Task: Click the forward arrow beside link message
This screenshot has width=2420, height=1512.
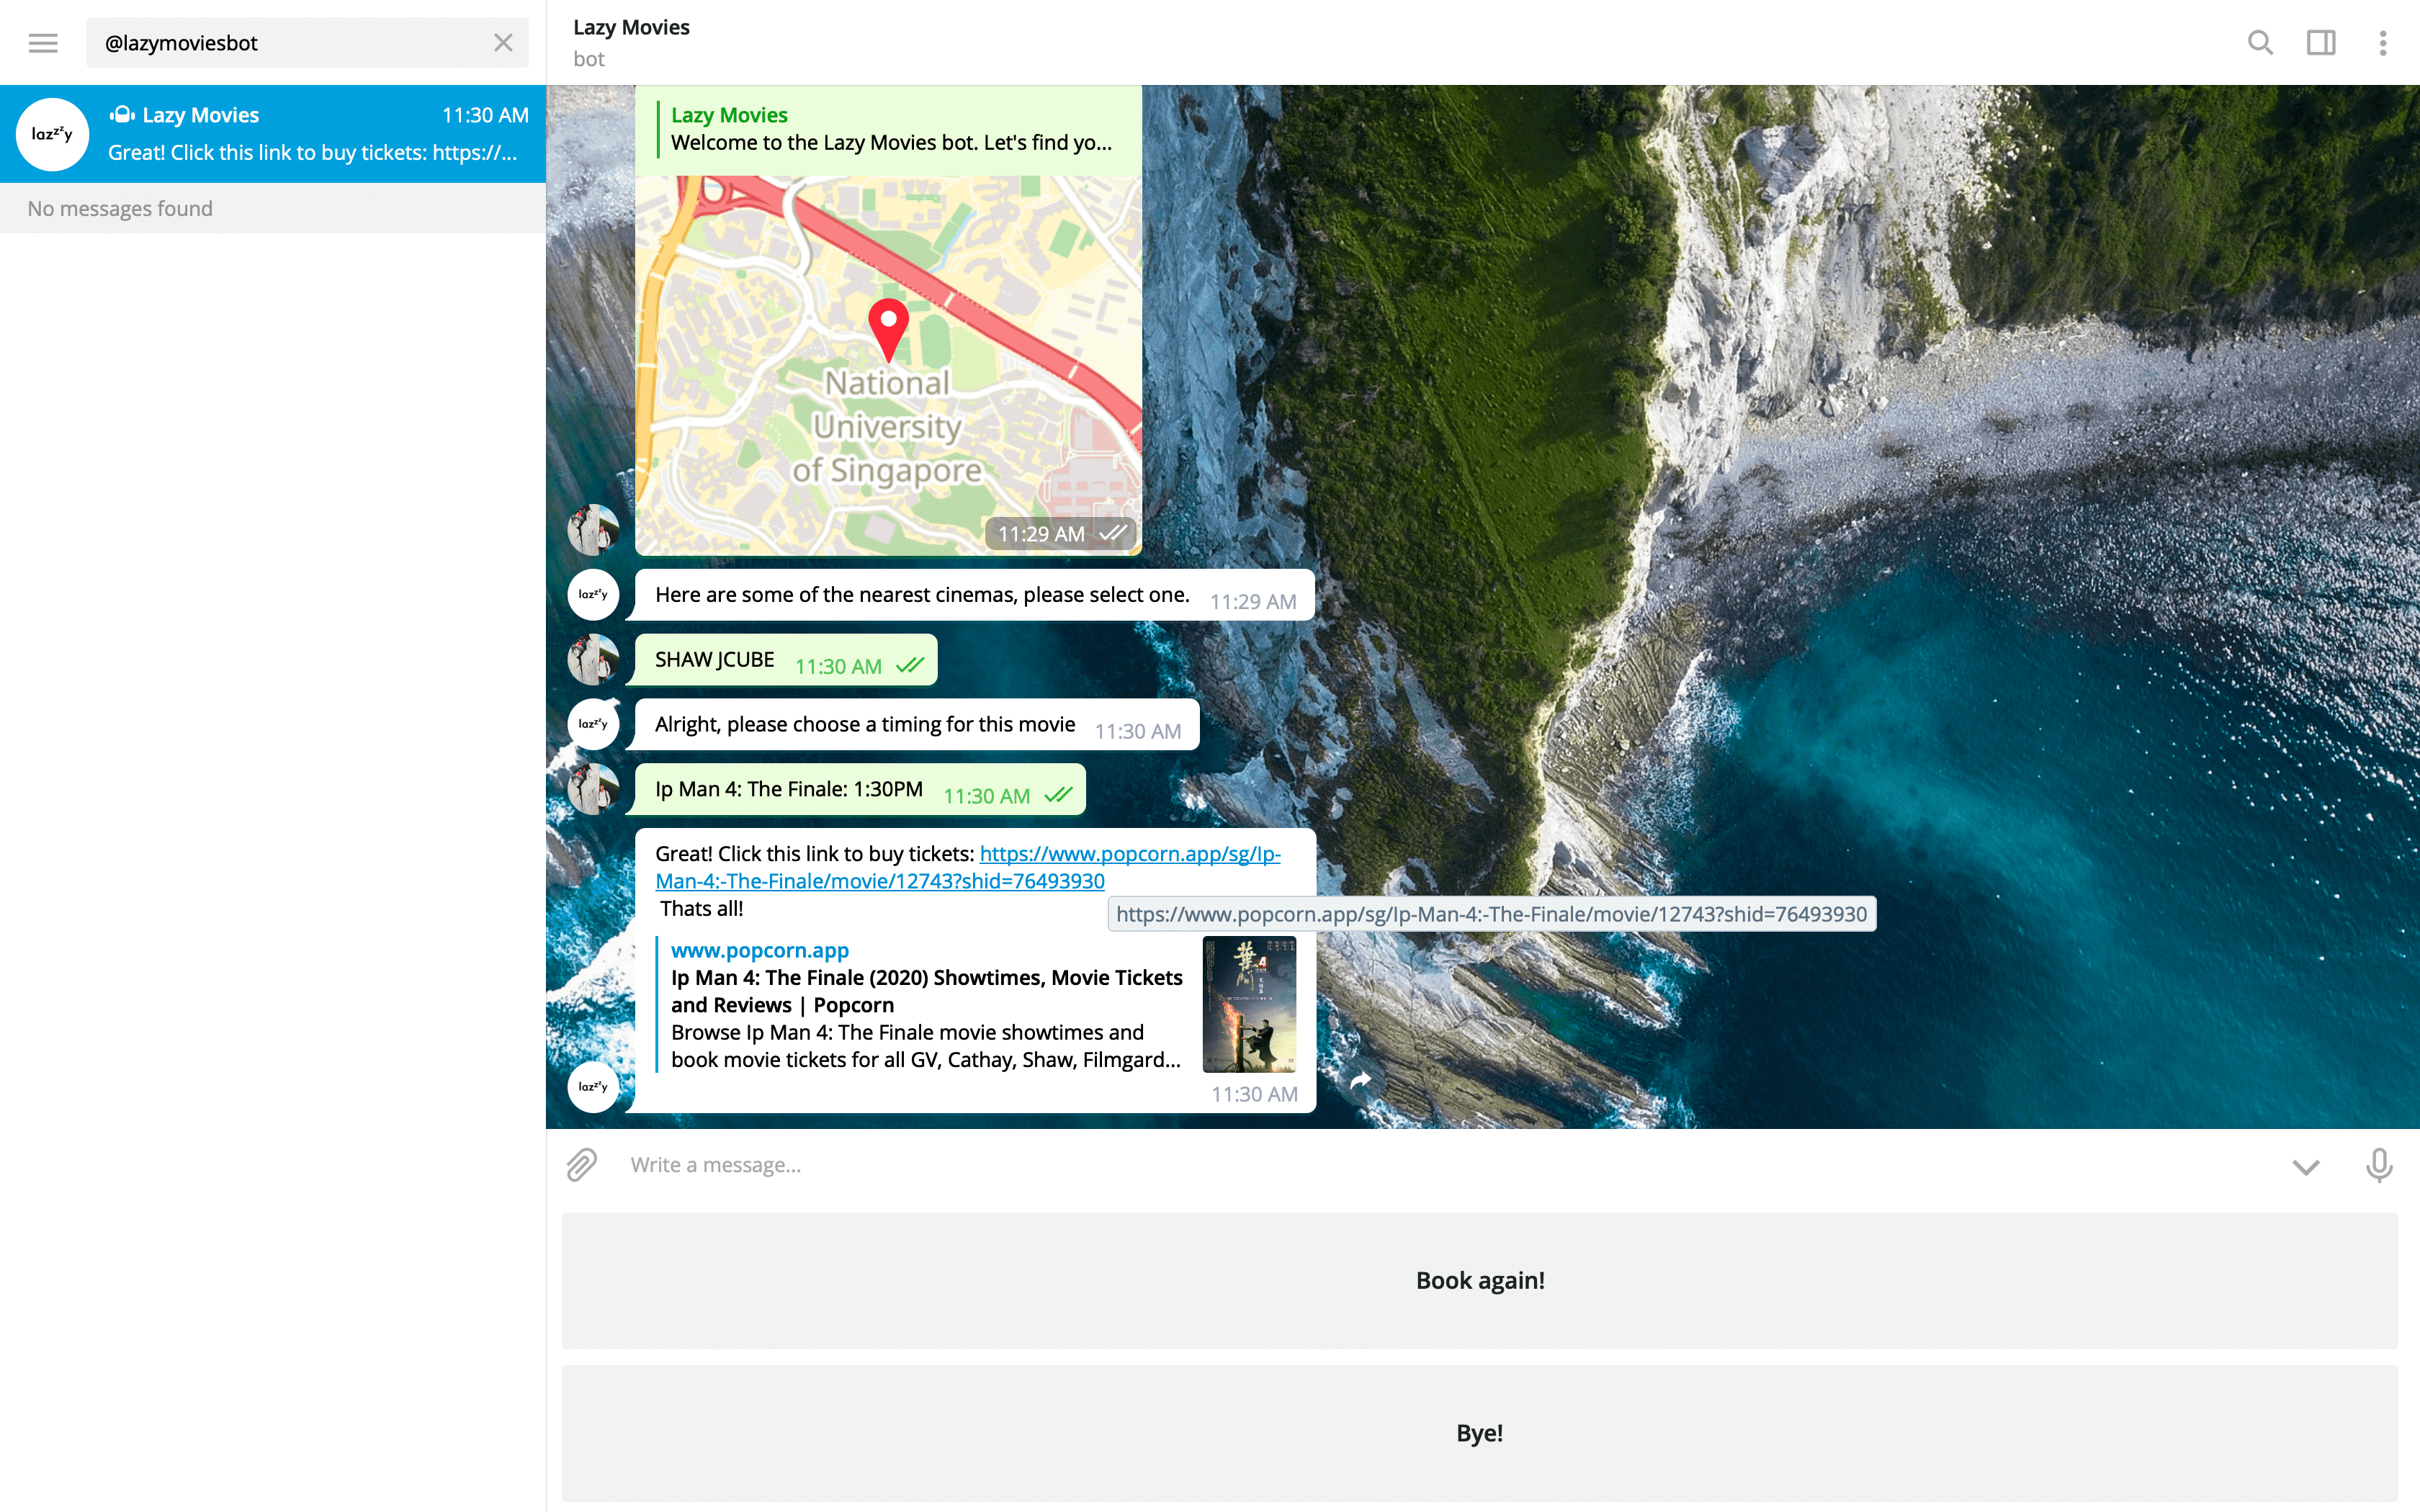Action: [x=1360, y=1081]
